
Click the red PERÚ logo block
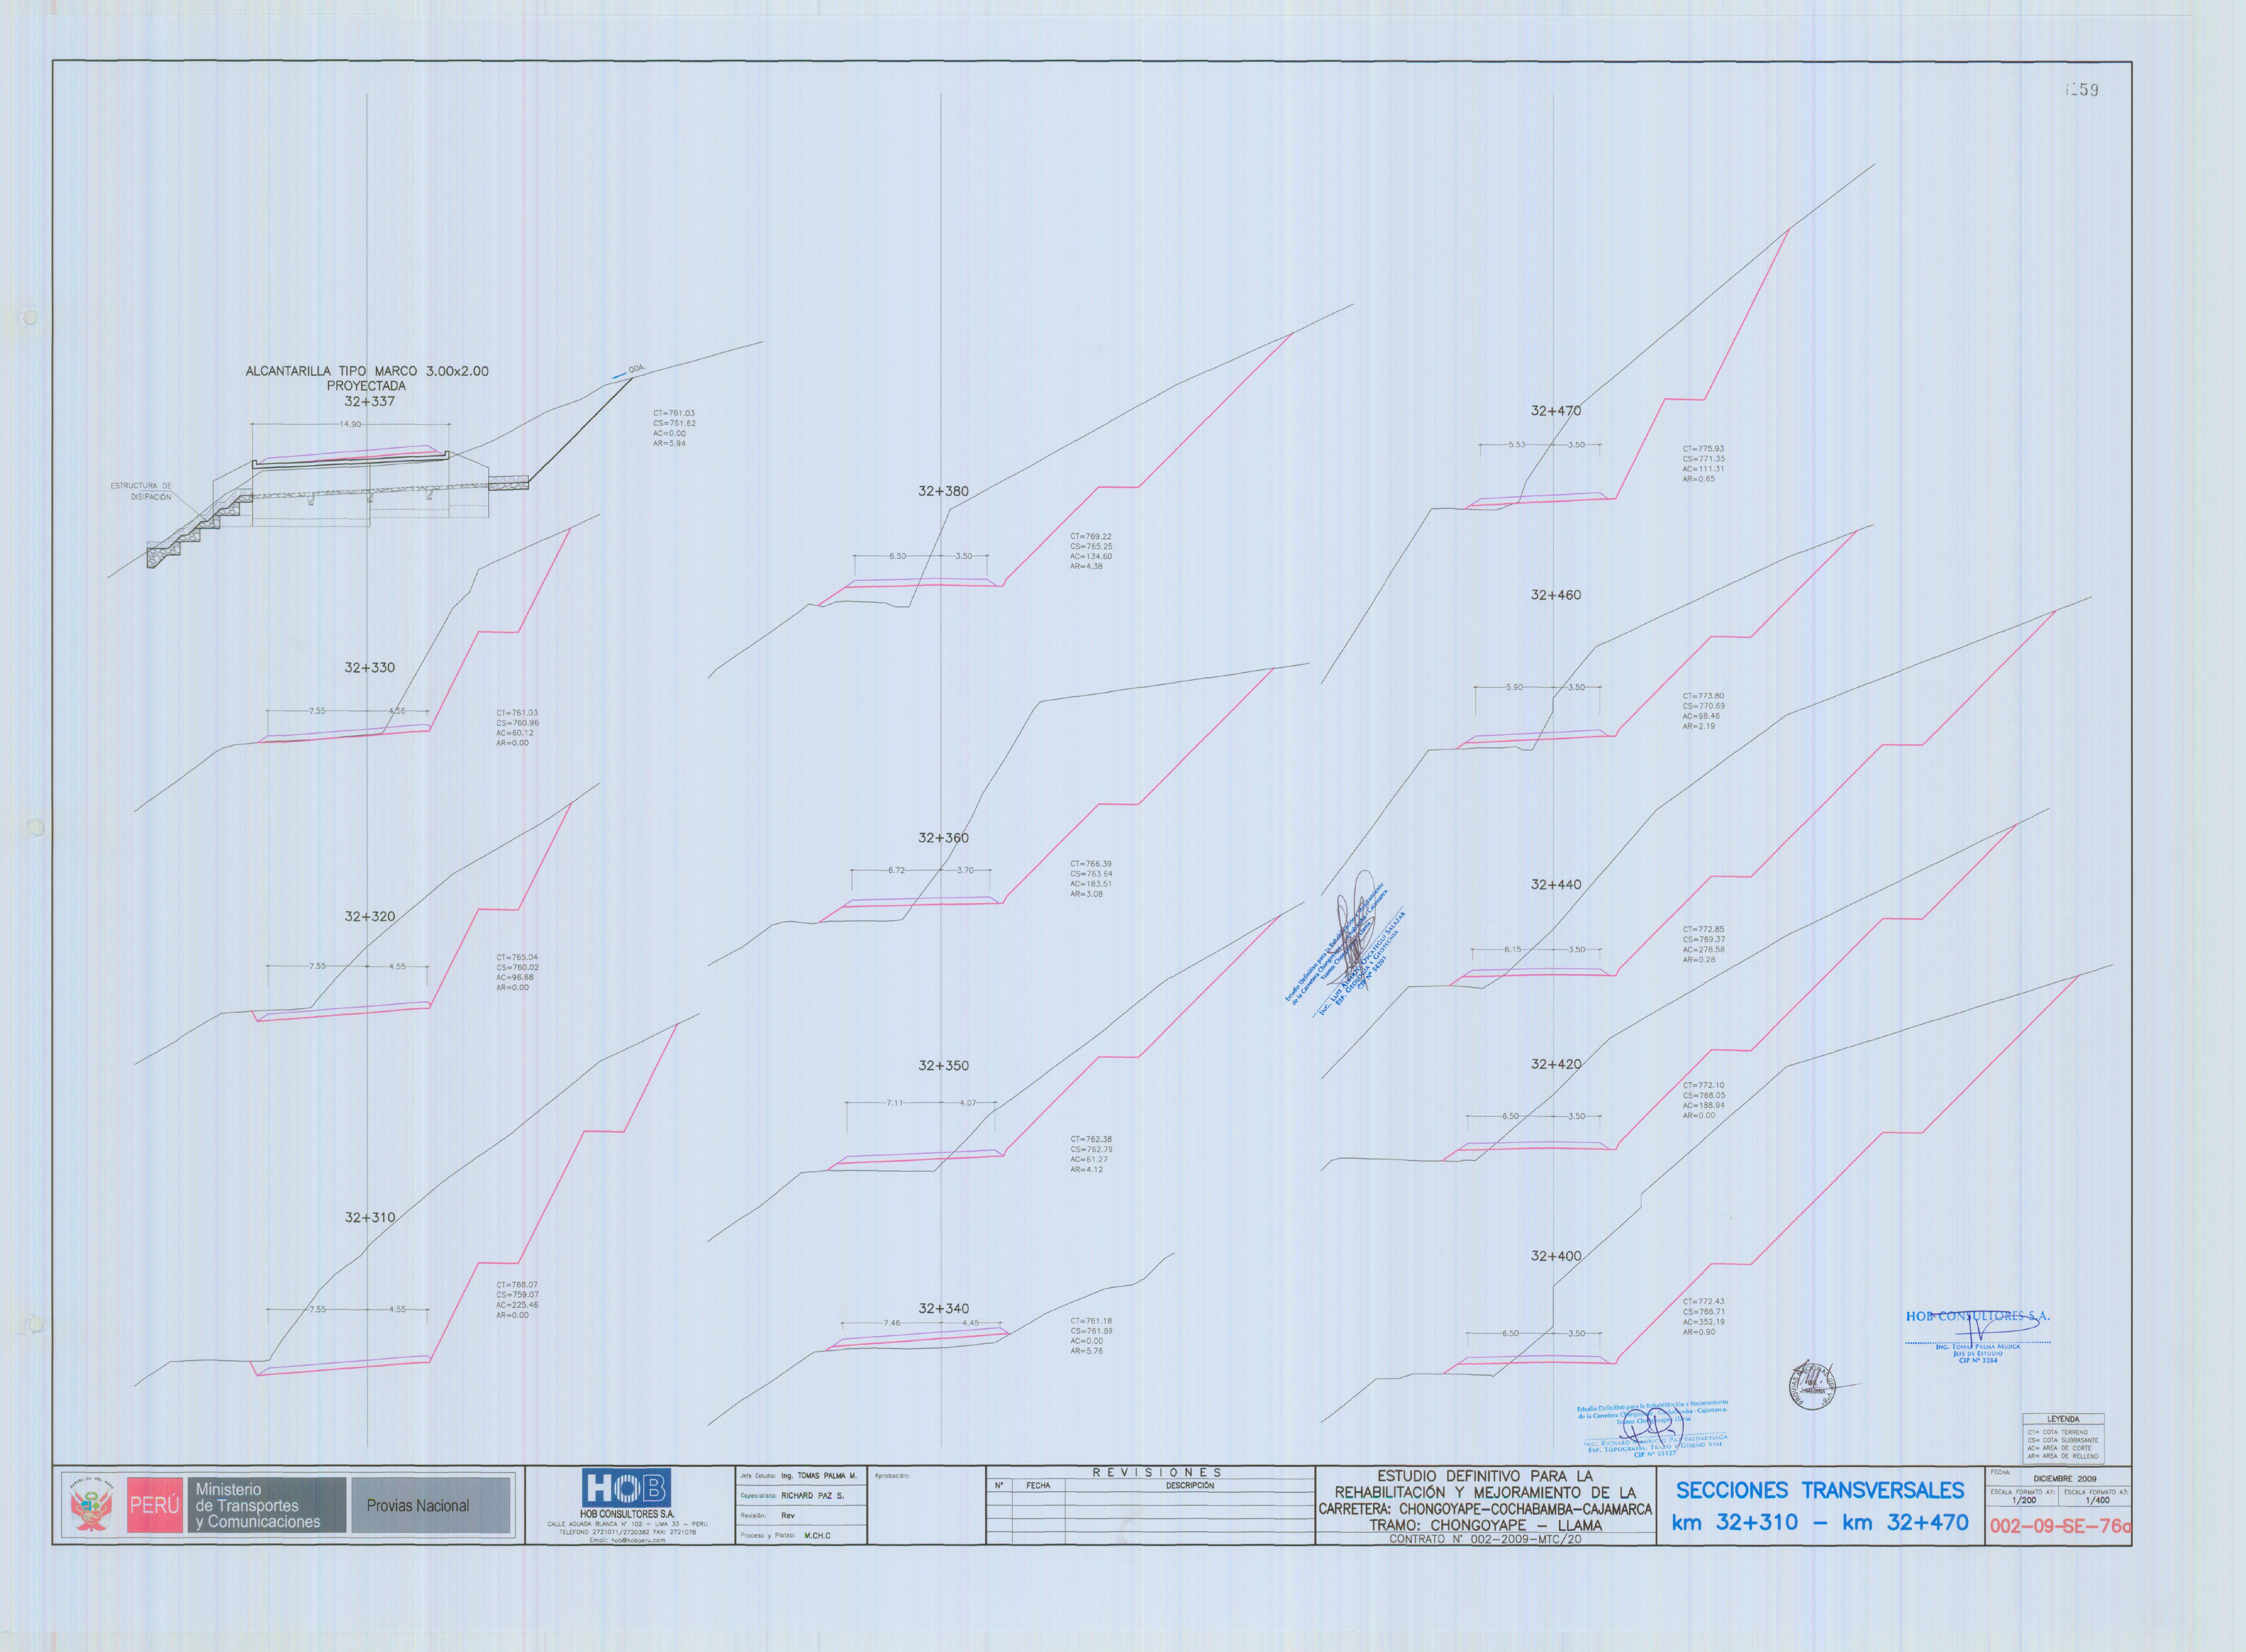155,1505
